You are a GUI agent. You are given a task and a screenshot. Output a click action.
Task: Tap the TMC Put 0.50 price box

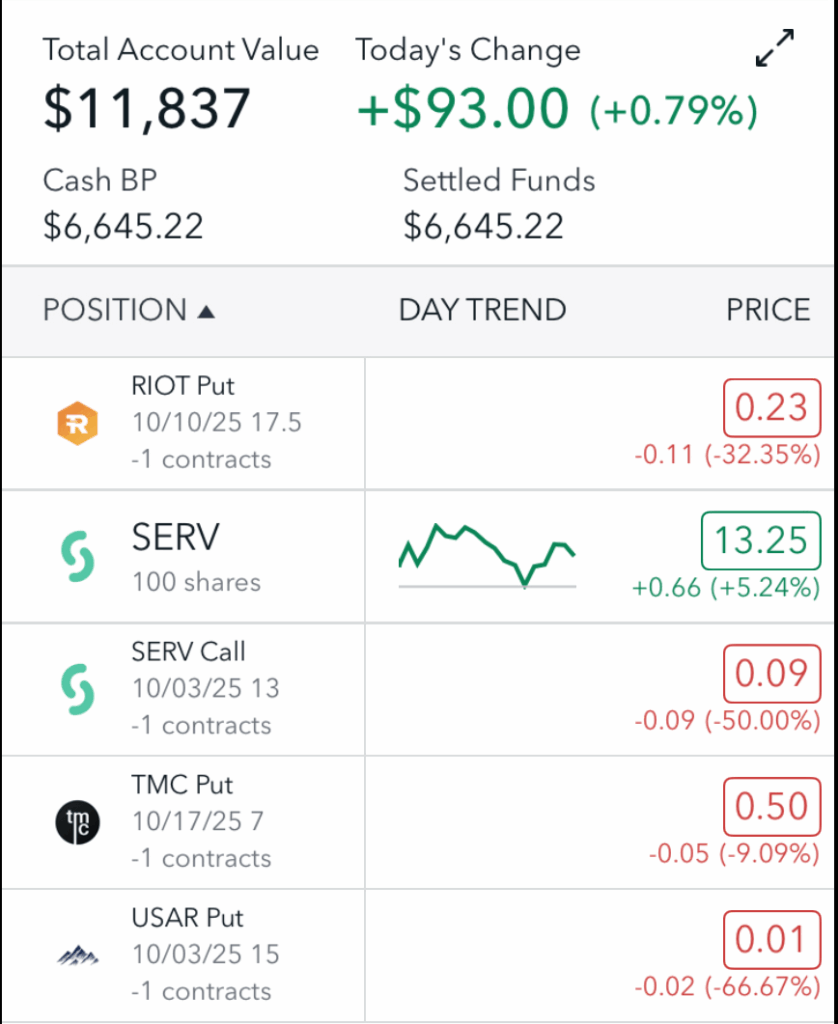point(770,806)
